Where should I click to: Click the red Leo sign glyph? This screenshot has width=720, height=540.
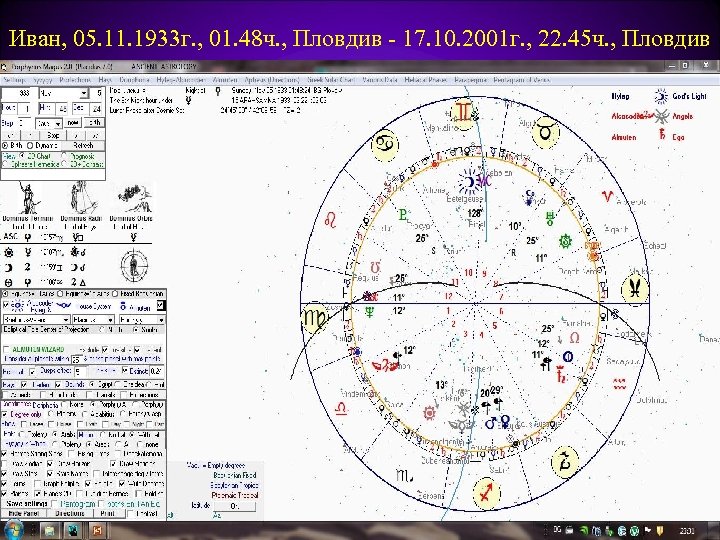tap(330, 219)
